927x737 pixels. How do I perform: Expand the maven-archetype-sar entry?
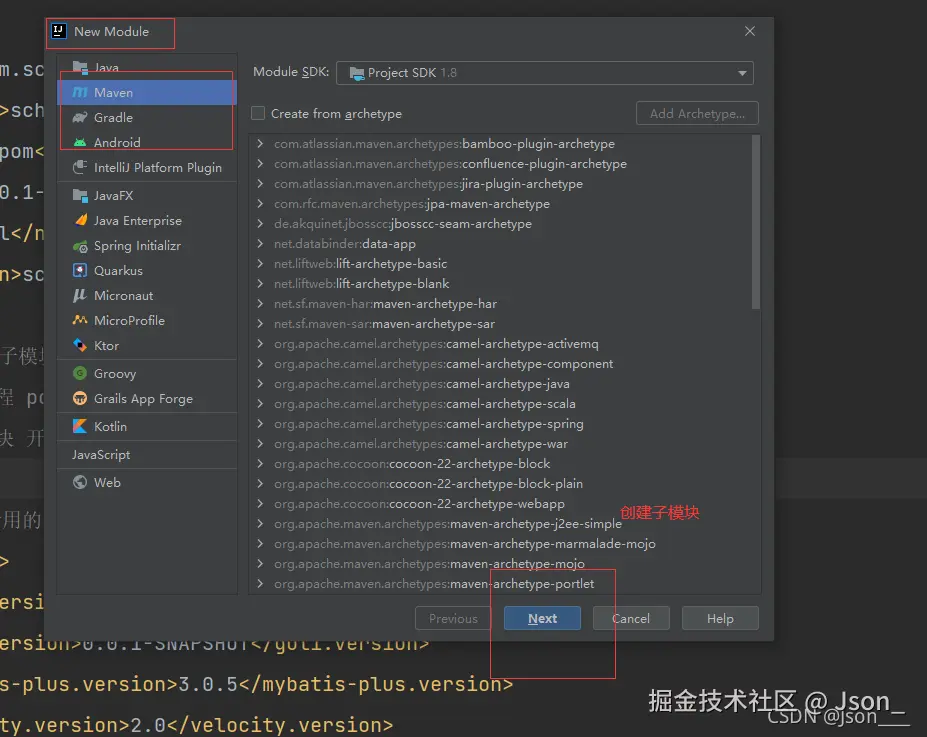[260, 323]
